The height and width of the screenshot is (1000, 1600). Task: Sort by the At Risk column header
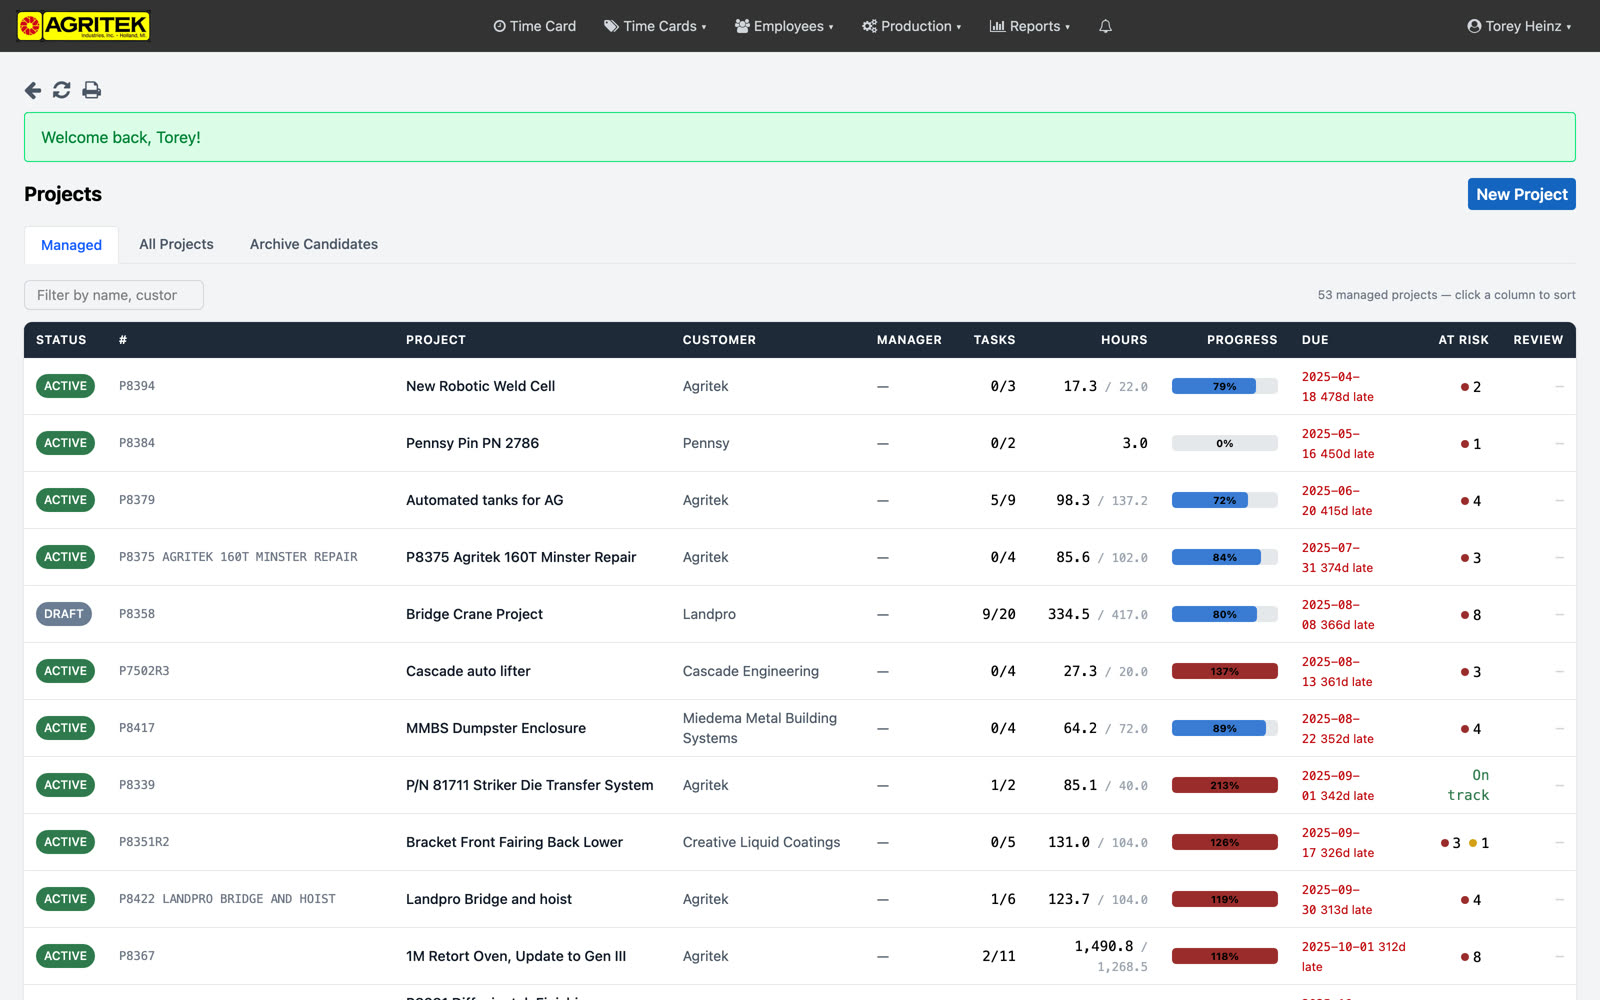pyautogui.click(x=1464, y=340)
